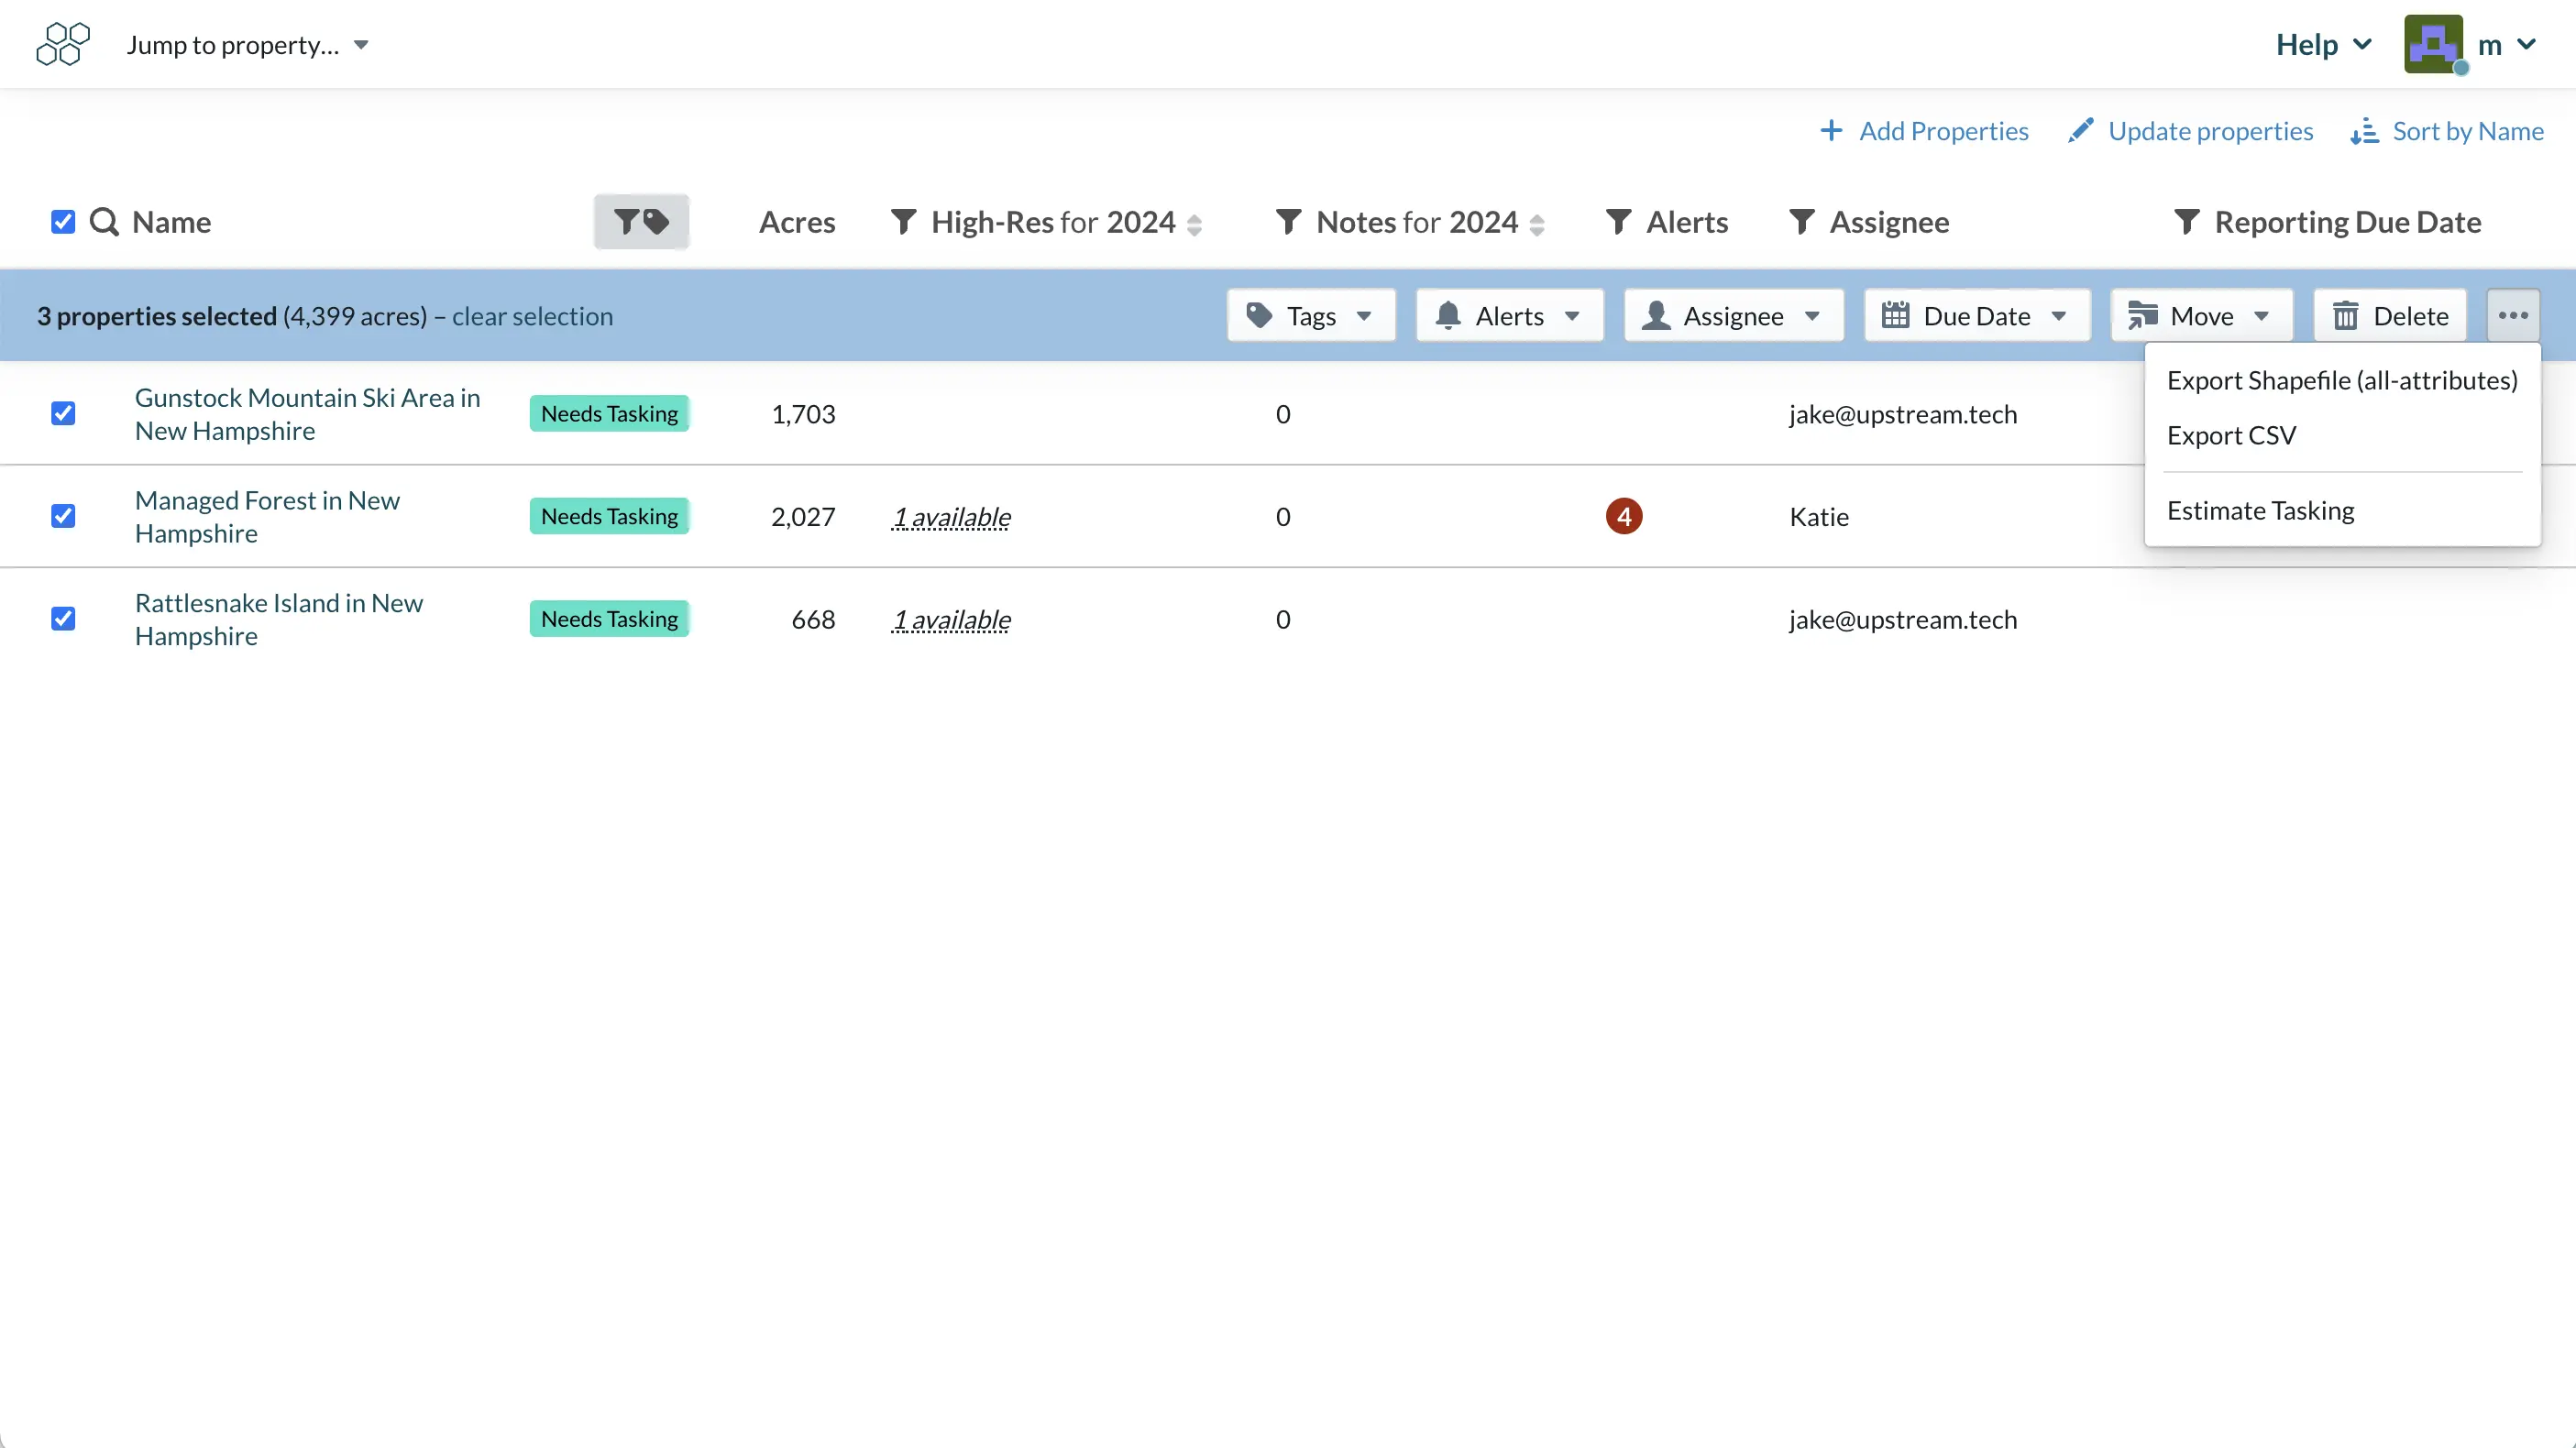This screenshot has width=2576, height=1448.
Task: Click the 3 properties selected text
Action: click(x=157, y=316)
